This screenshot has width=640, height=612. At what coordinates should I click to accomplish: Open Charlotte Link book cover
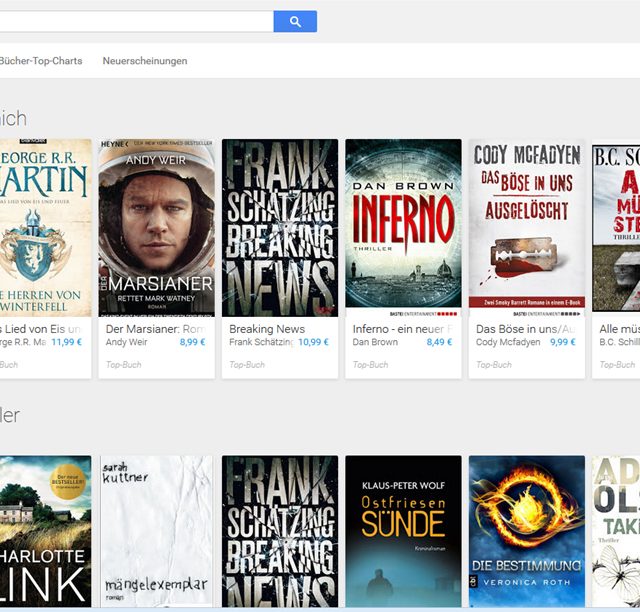point(46,532)
